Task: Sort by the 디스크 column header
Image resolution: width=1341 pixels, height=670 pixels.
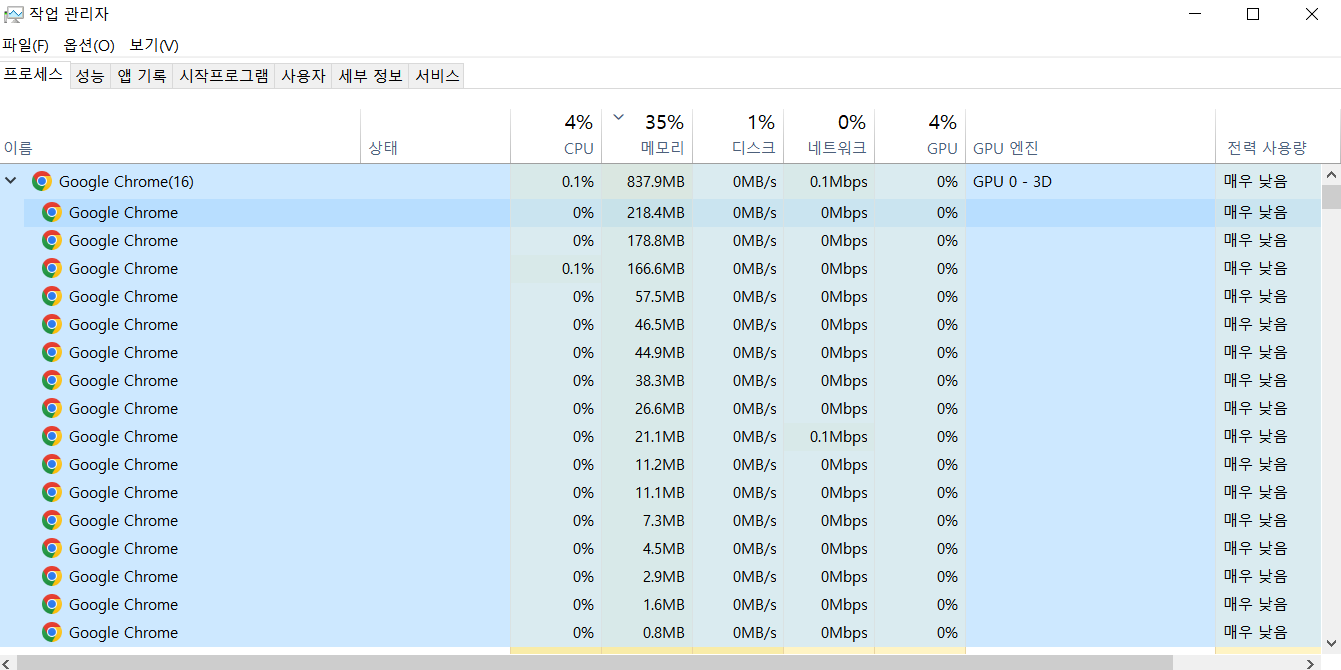Action: (x=738, y=136)
